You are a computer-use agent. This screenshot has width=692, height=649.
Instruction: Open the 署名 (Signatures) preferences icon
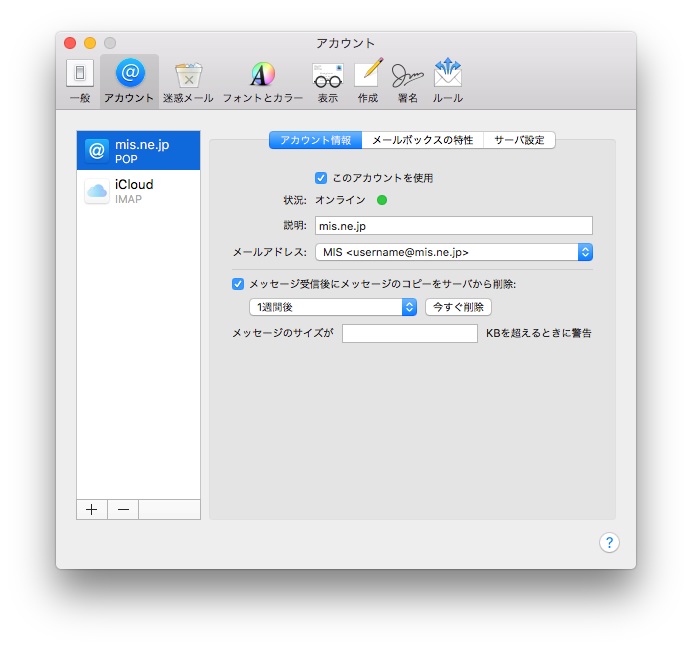[407, 83]
